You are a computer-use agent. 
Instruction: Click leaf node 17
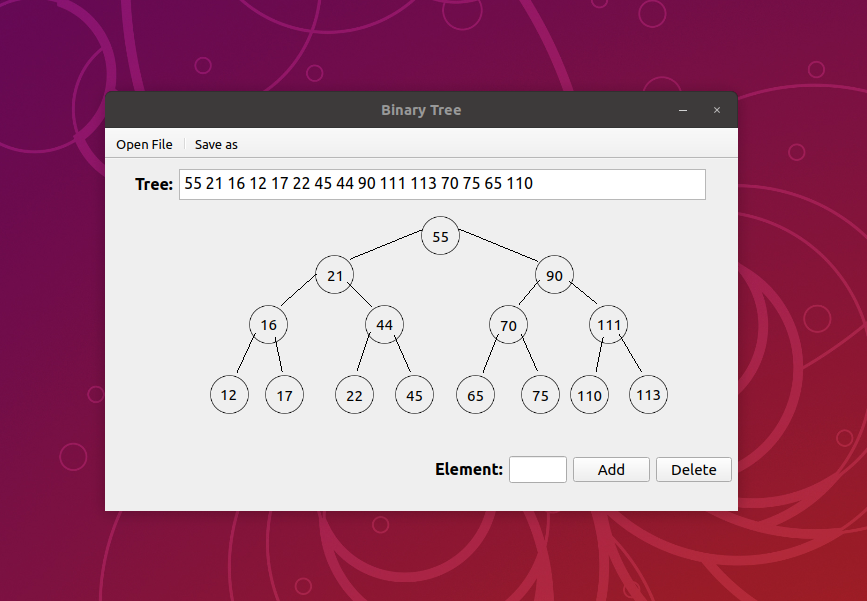click(x=284, y=395)
